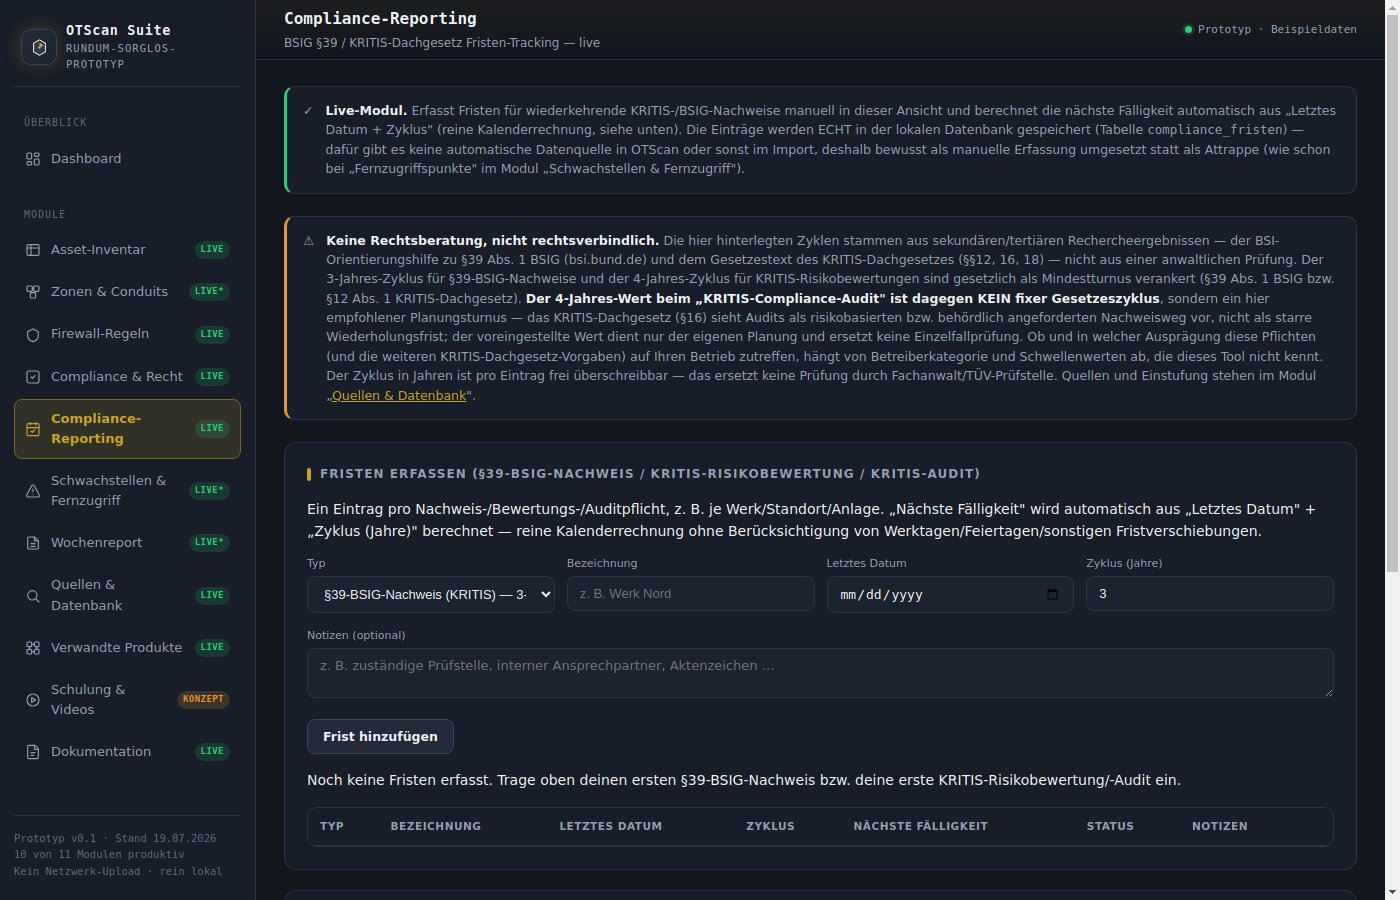Click the Quellen & Datenbank search icon

[33, 596]
